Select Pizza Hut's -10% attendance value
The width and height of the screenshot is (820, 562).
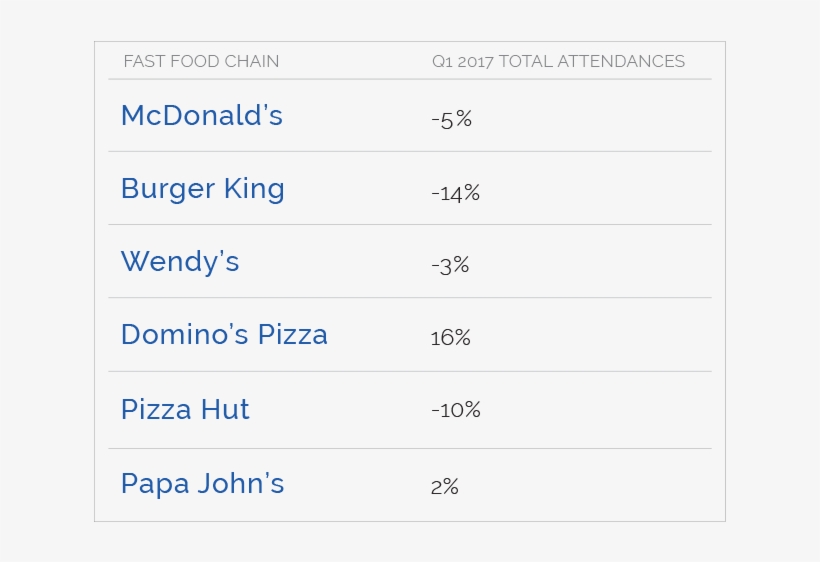tap(456, 410)
